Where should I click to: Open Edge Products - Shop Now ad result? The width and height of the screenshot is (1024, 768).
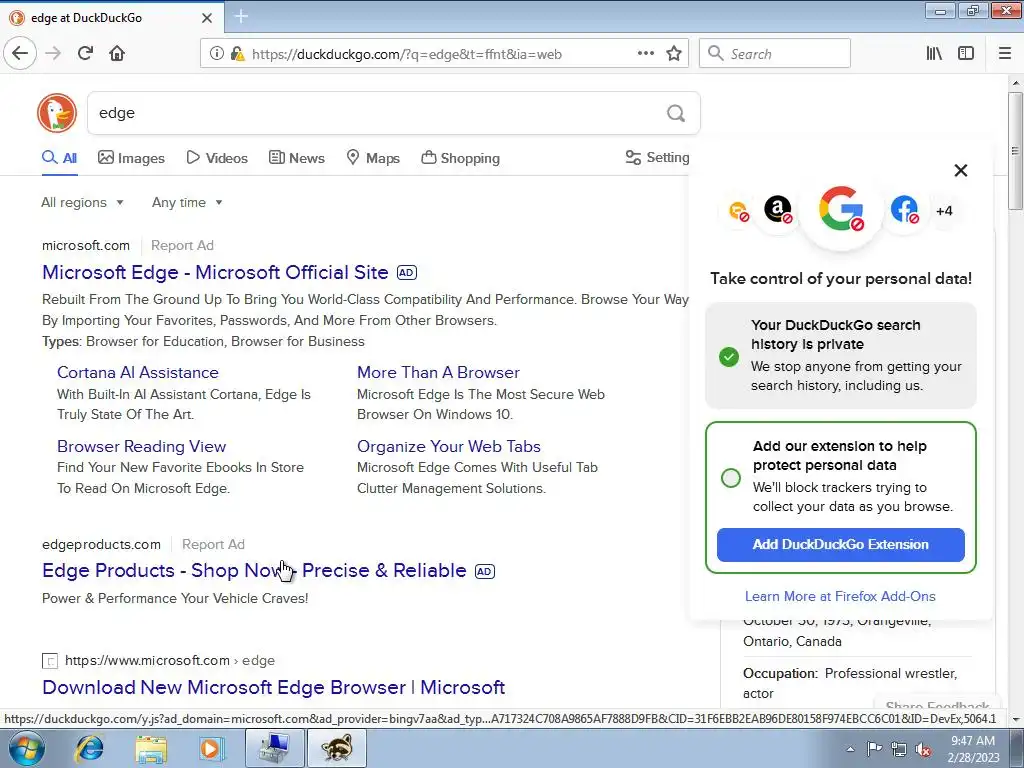point(254,570)
